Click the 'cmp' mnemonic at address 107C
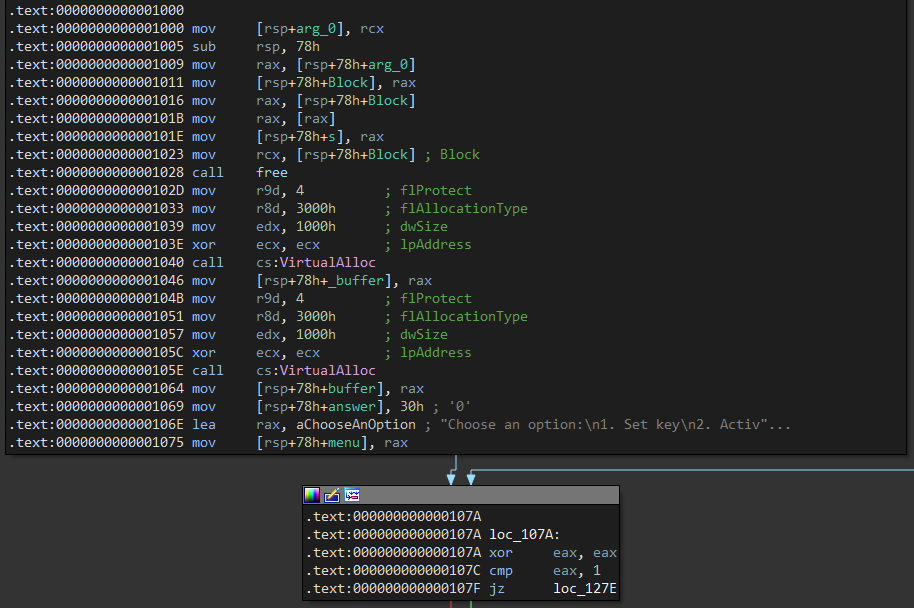This screenshot has width=914, height=608. coord(501,570)
